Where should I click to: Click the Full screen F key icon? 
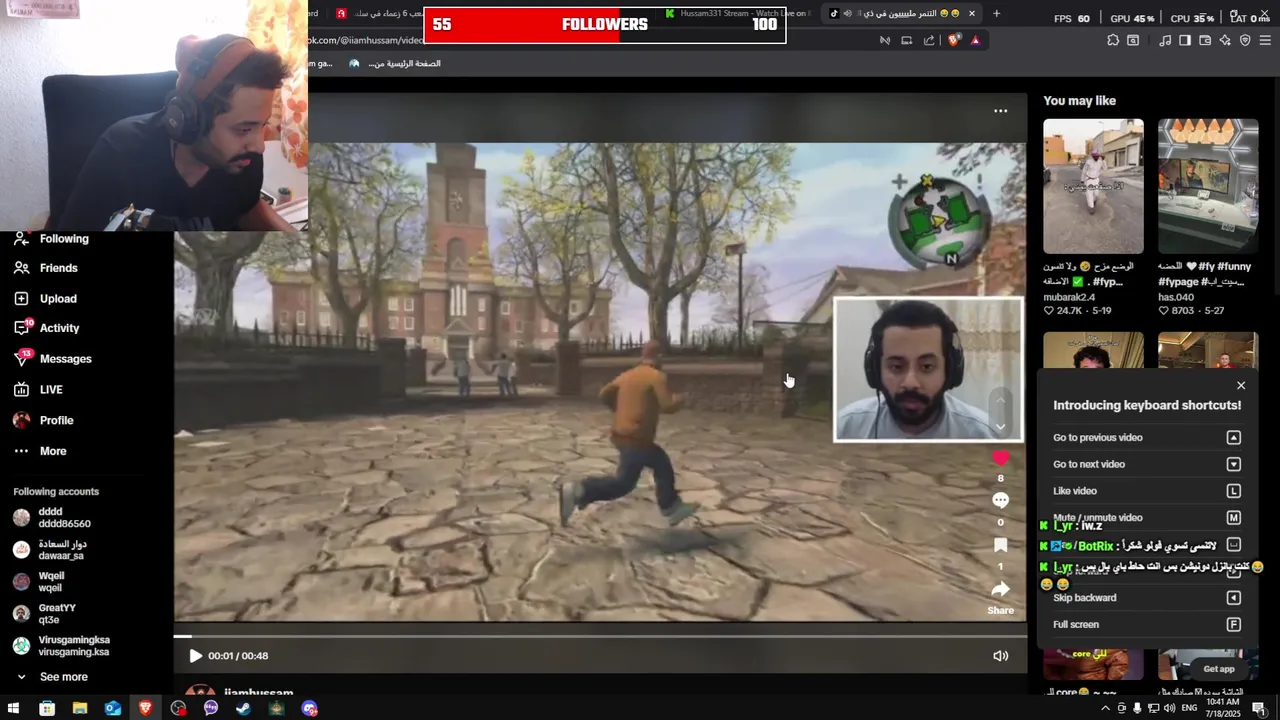click(x=1233, y=625)
